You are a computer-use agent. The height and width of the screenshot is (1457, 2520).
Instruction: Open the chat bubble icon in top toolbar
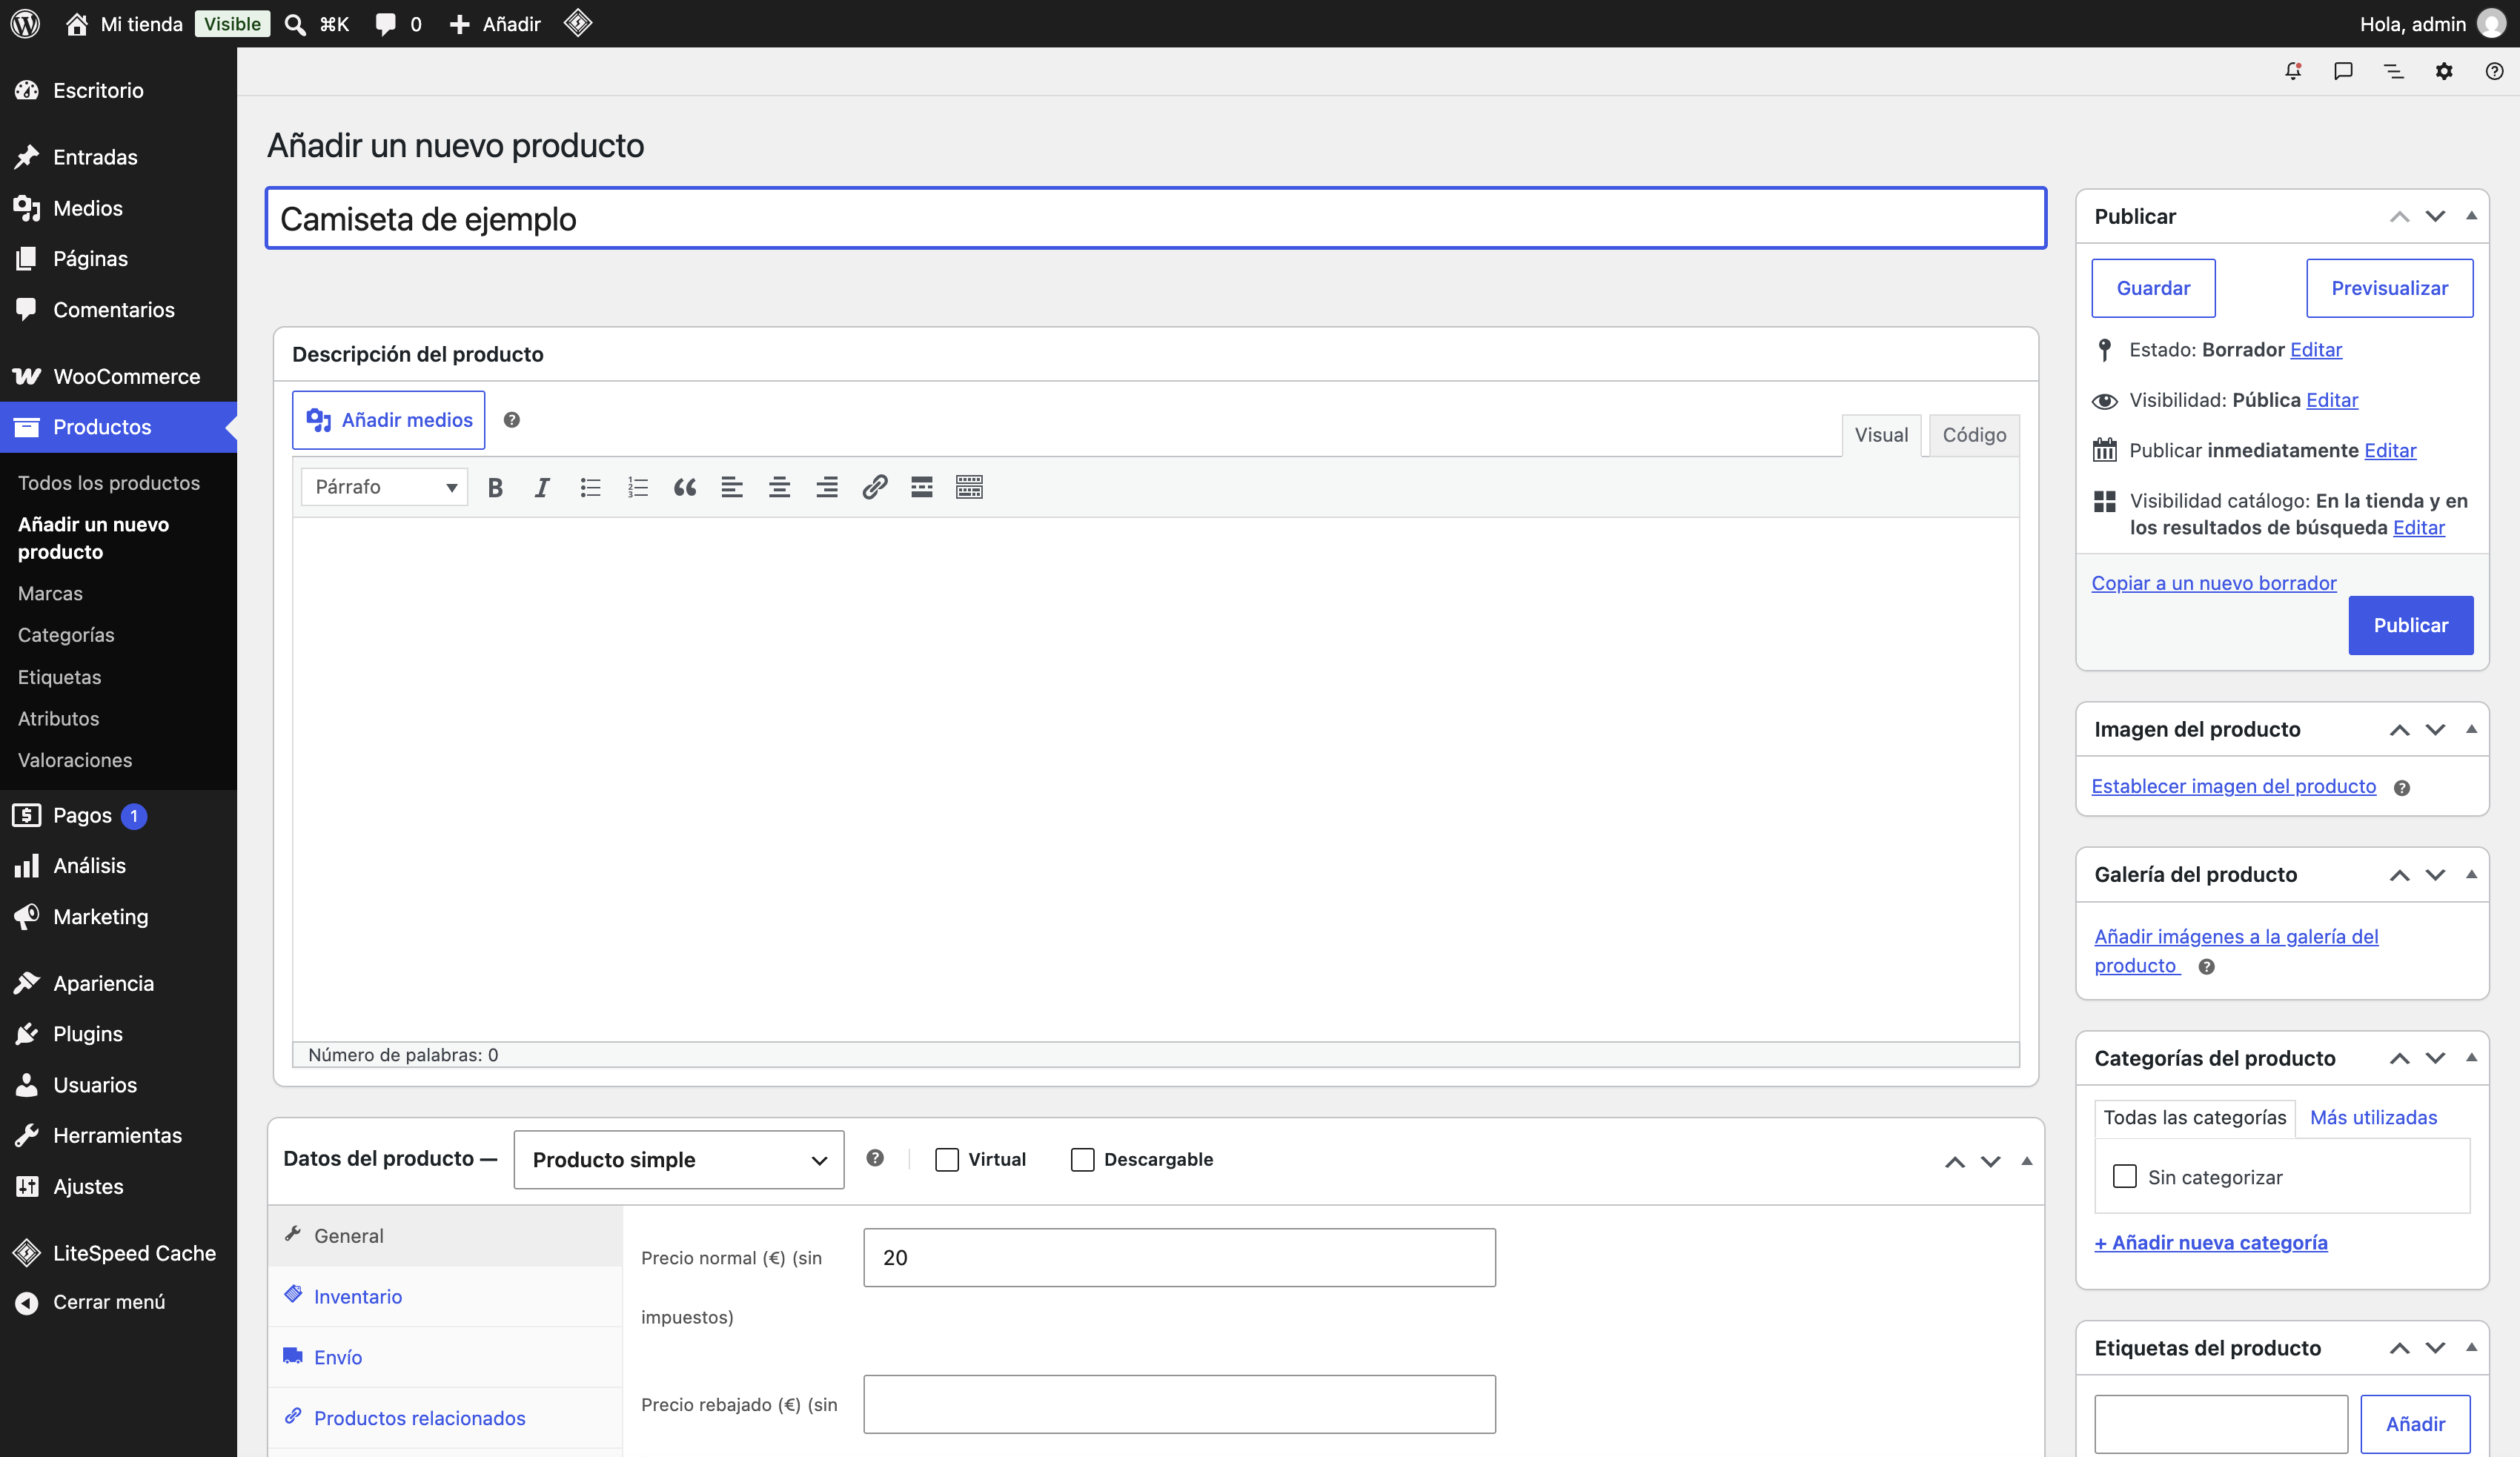click(x=2343, y=71)
